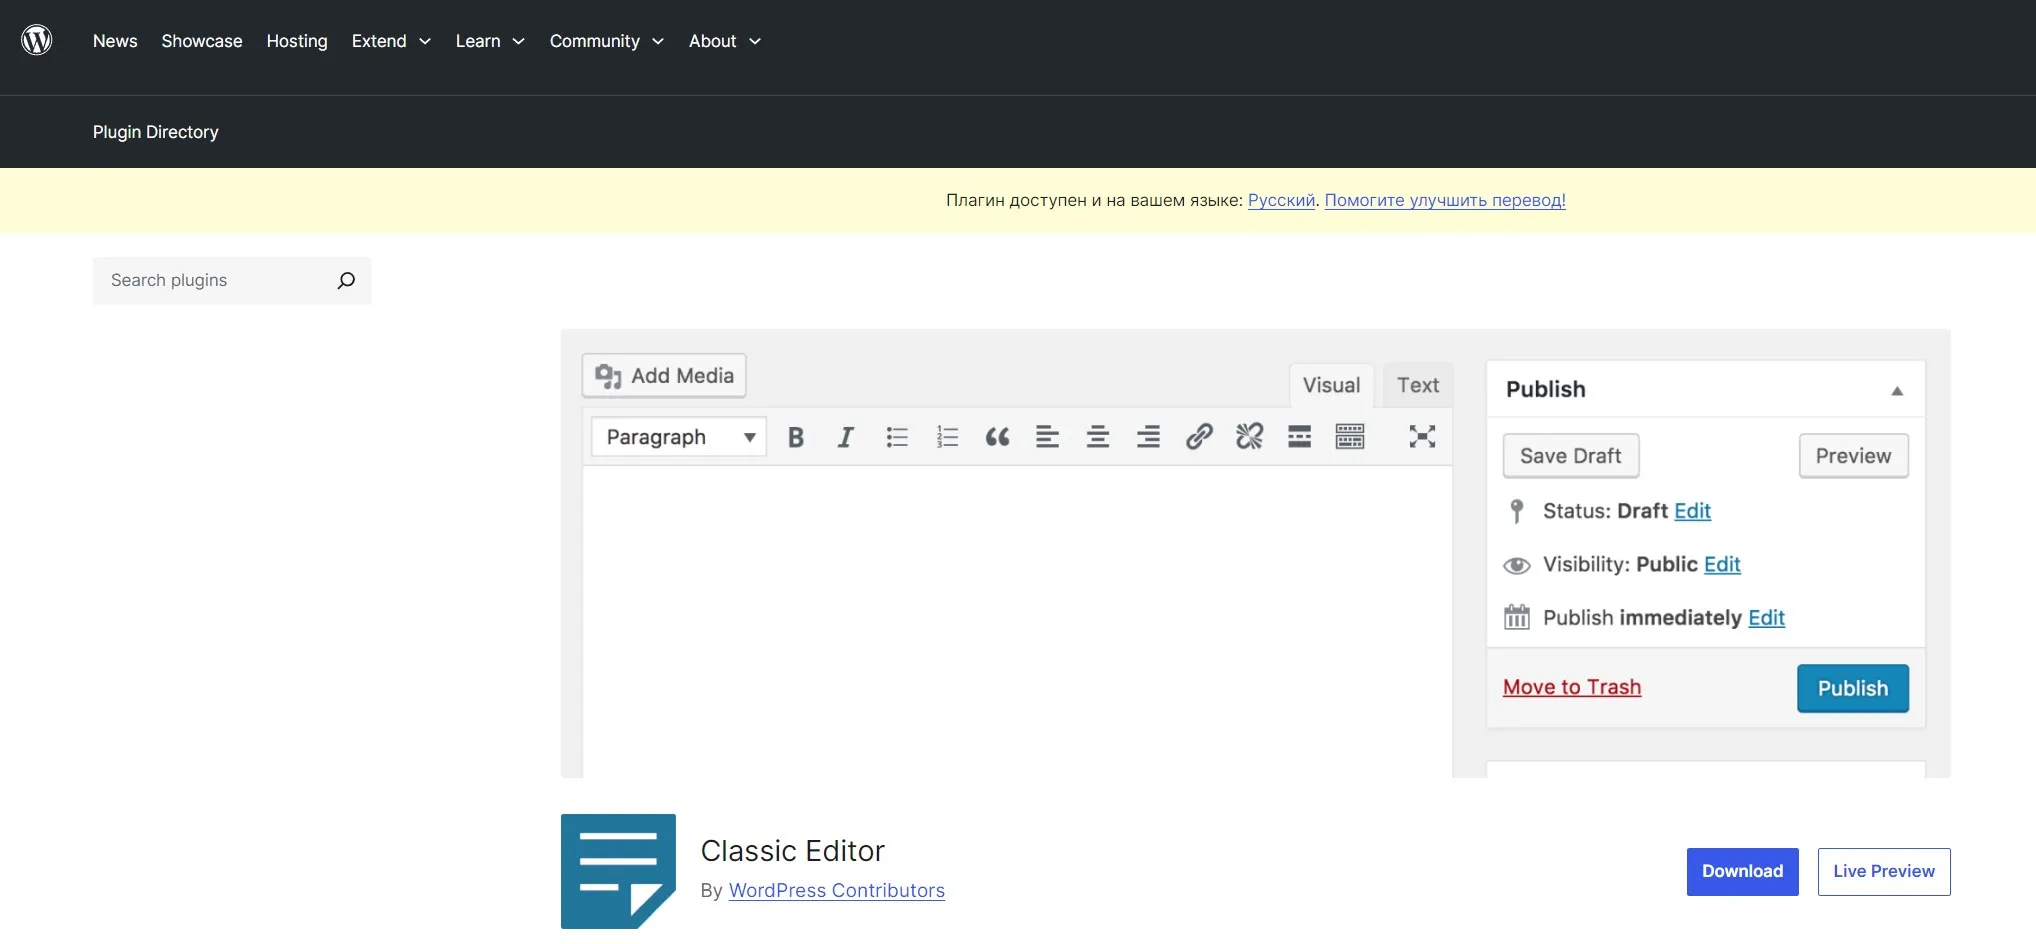Apply blockquote formatting
The height and width of the screenshot is (944, 2036).
(x=997, y=437)
